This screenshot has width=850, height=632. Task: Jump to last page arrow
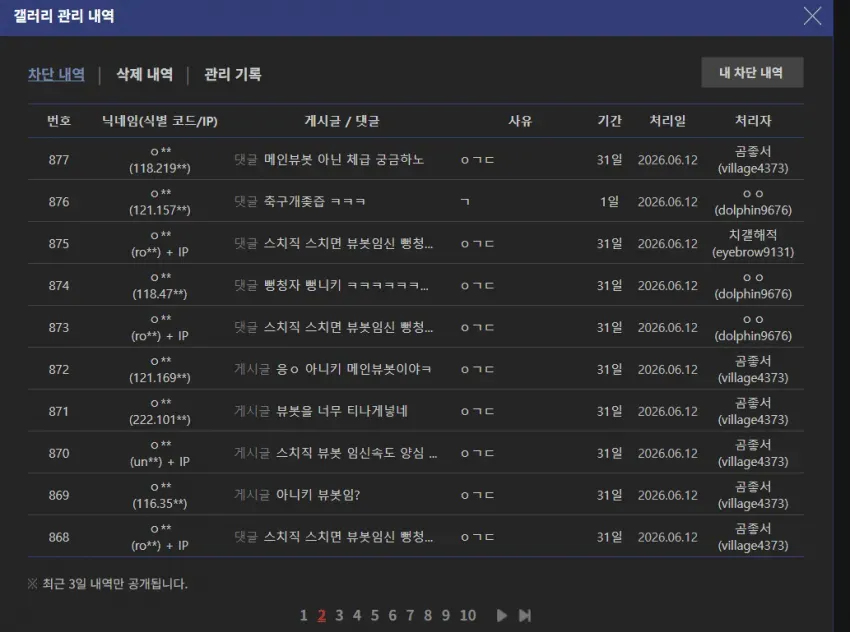click(x=525, y=615)
